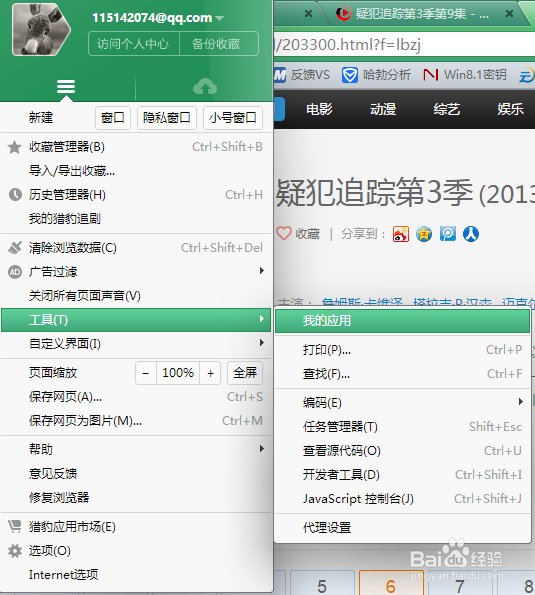Select episode 6 button
The width and height of the screenshot is (535, 595).
(391, 583)
